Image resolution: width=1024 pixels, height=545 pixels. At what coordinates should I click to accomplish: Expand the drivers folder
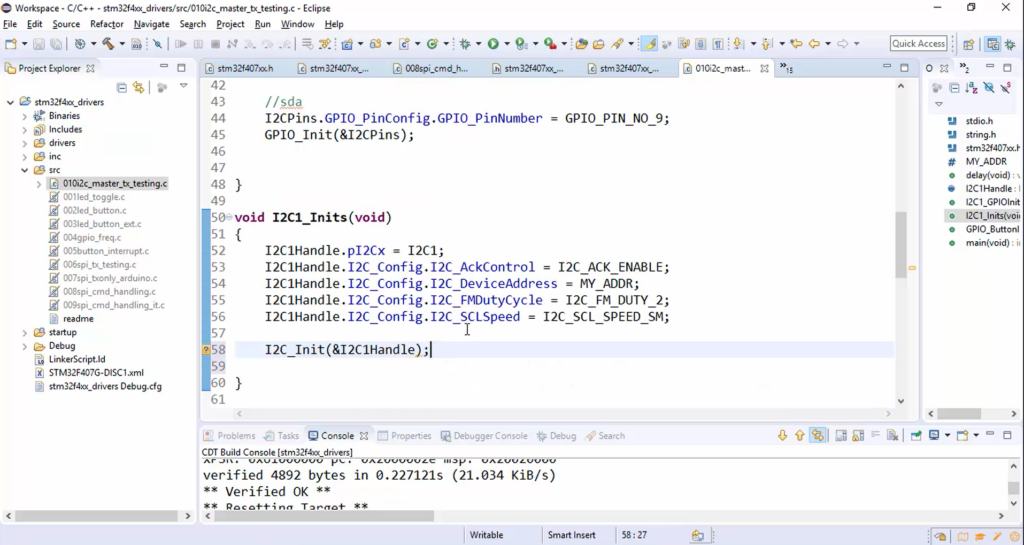[x=25, y=143]
